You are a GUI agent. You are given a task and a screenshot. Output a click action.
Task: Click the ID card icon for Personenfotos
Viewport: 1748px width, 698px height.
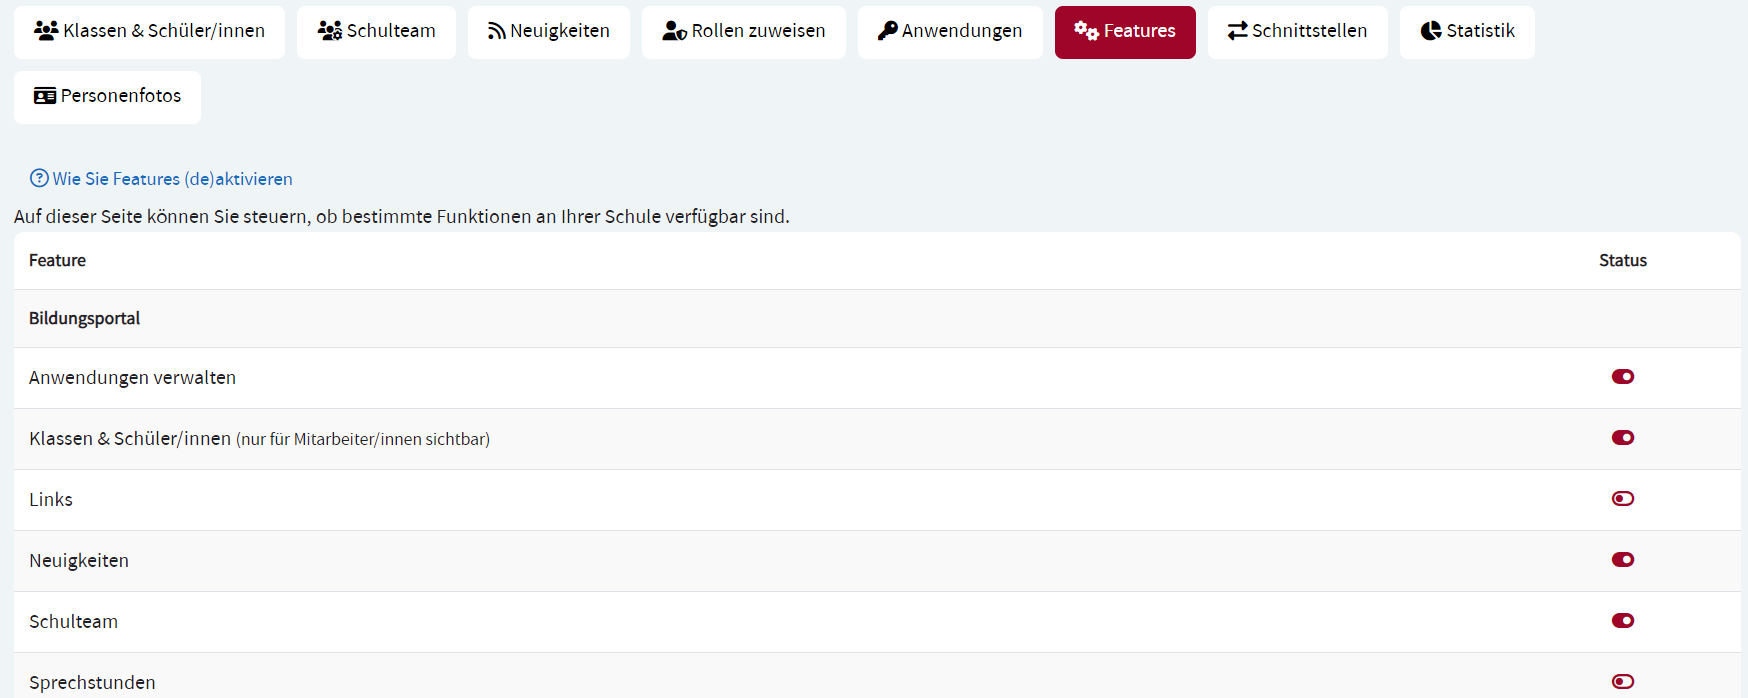[45, 96]
